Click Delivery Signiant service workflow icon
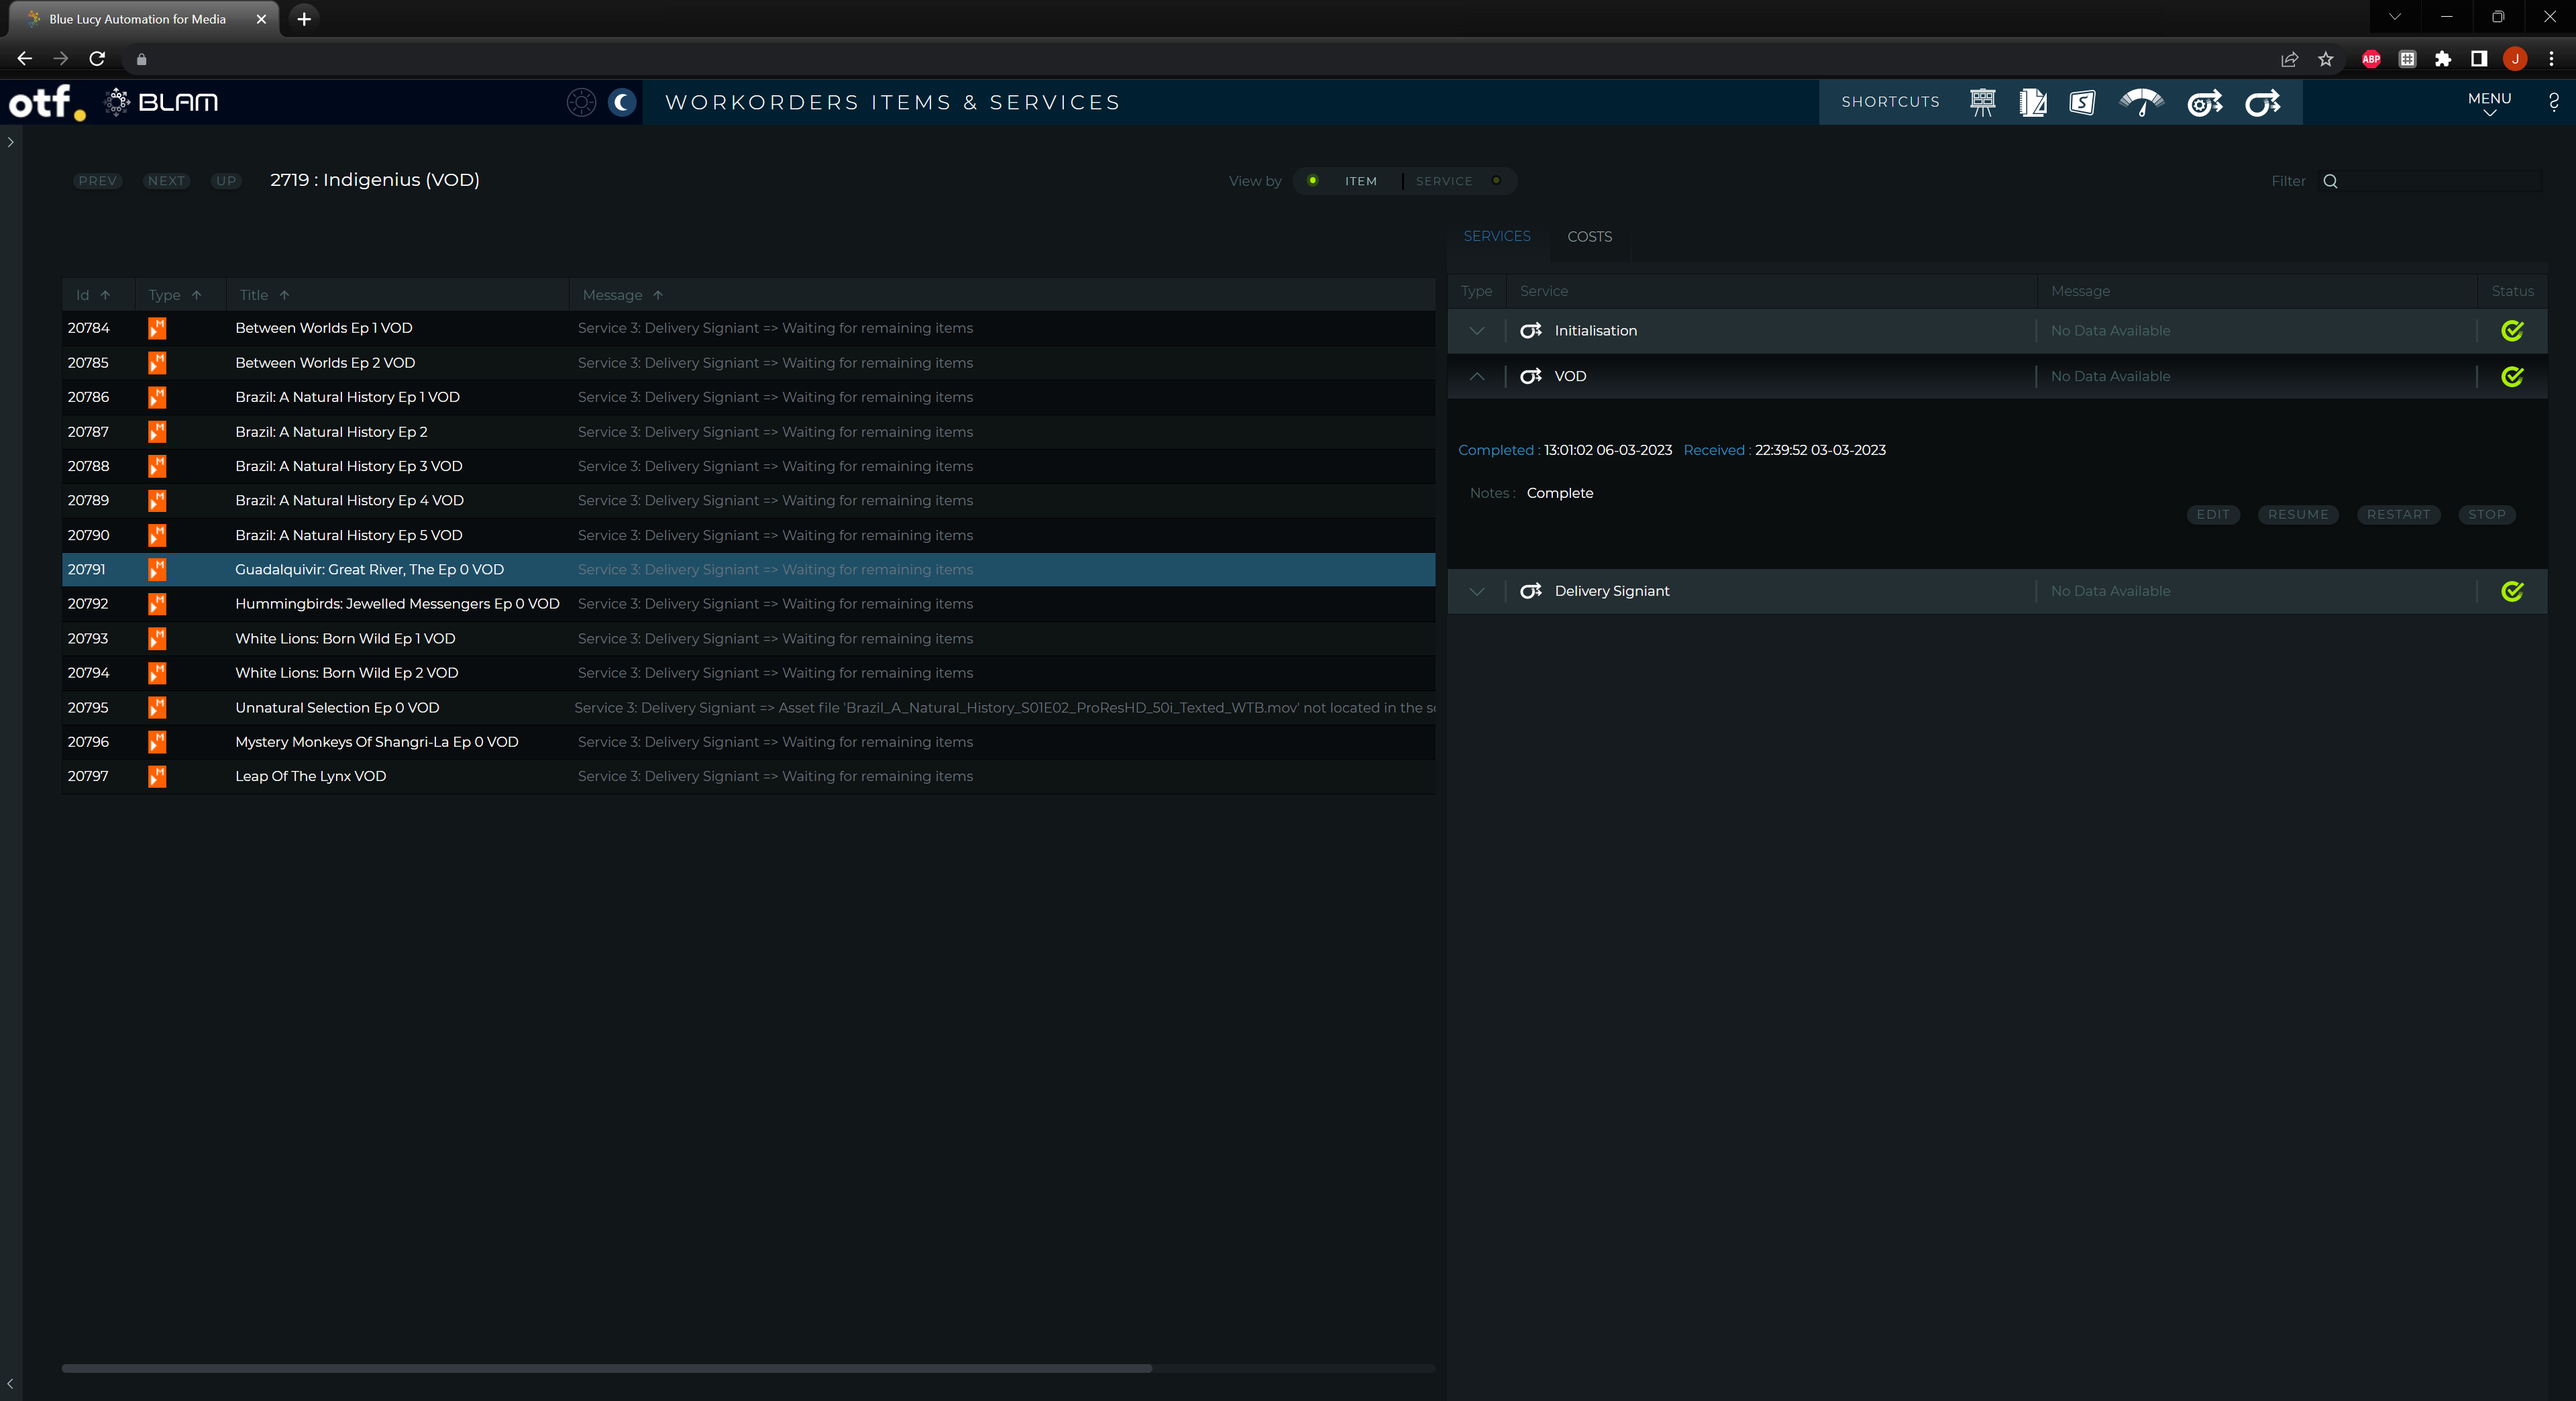This screenshot has width=2576, height=1401. 1530,591
